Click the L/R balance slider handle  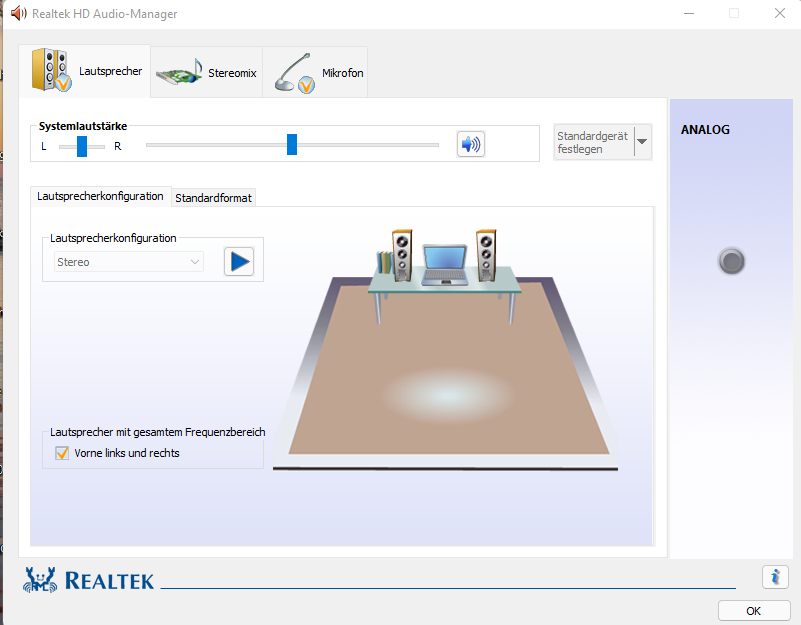(82, 146)
